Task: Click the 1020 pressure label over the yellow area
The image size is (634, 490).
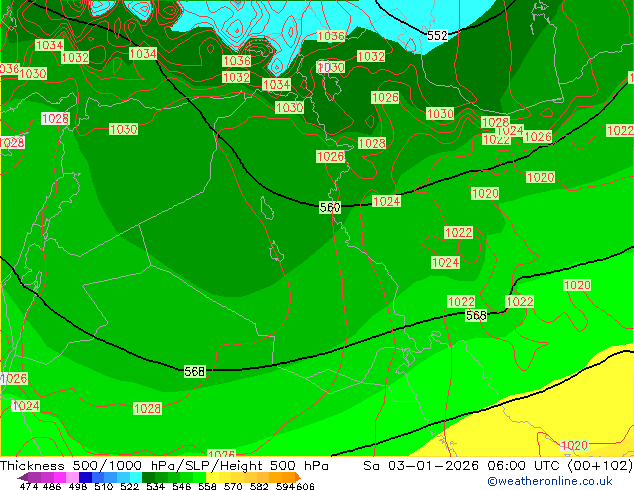Action: 574,446
